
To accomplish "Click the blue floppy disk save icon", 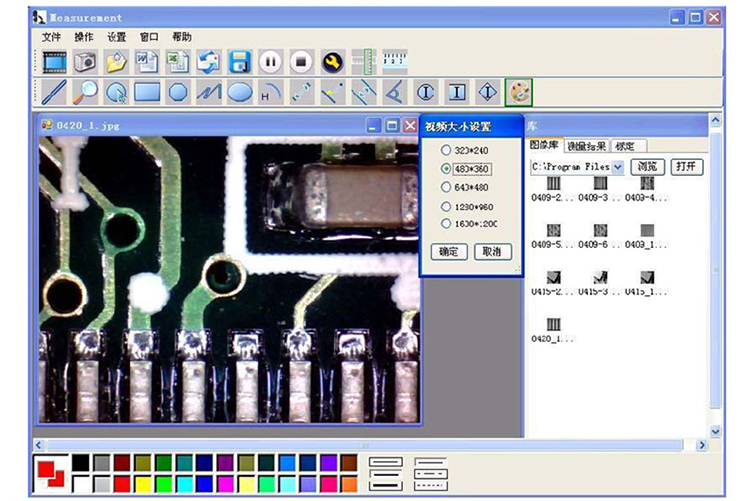I will (x=239, y=62).
